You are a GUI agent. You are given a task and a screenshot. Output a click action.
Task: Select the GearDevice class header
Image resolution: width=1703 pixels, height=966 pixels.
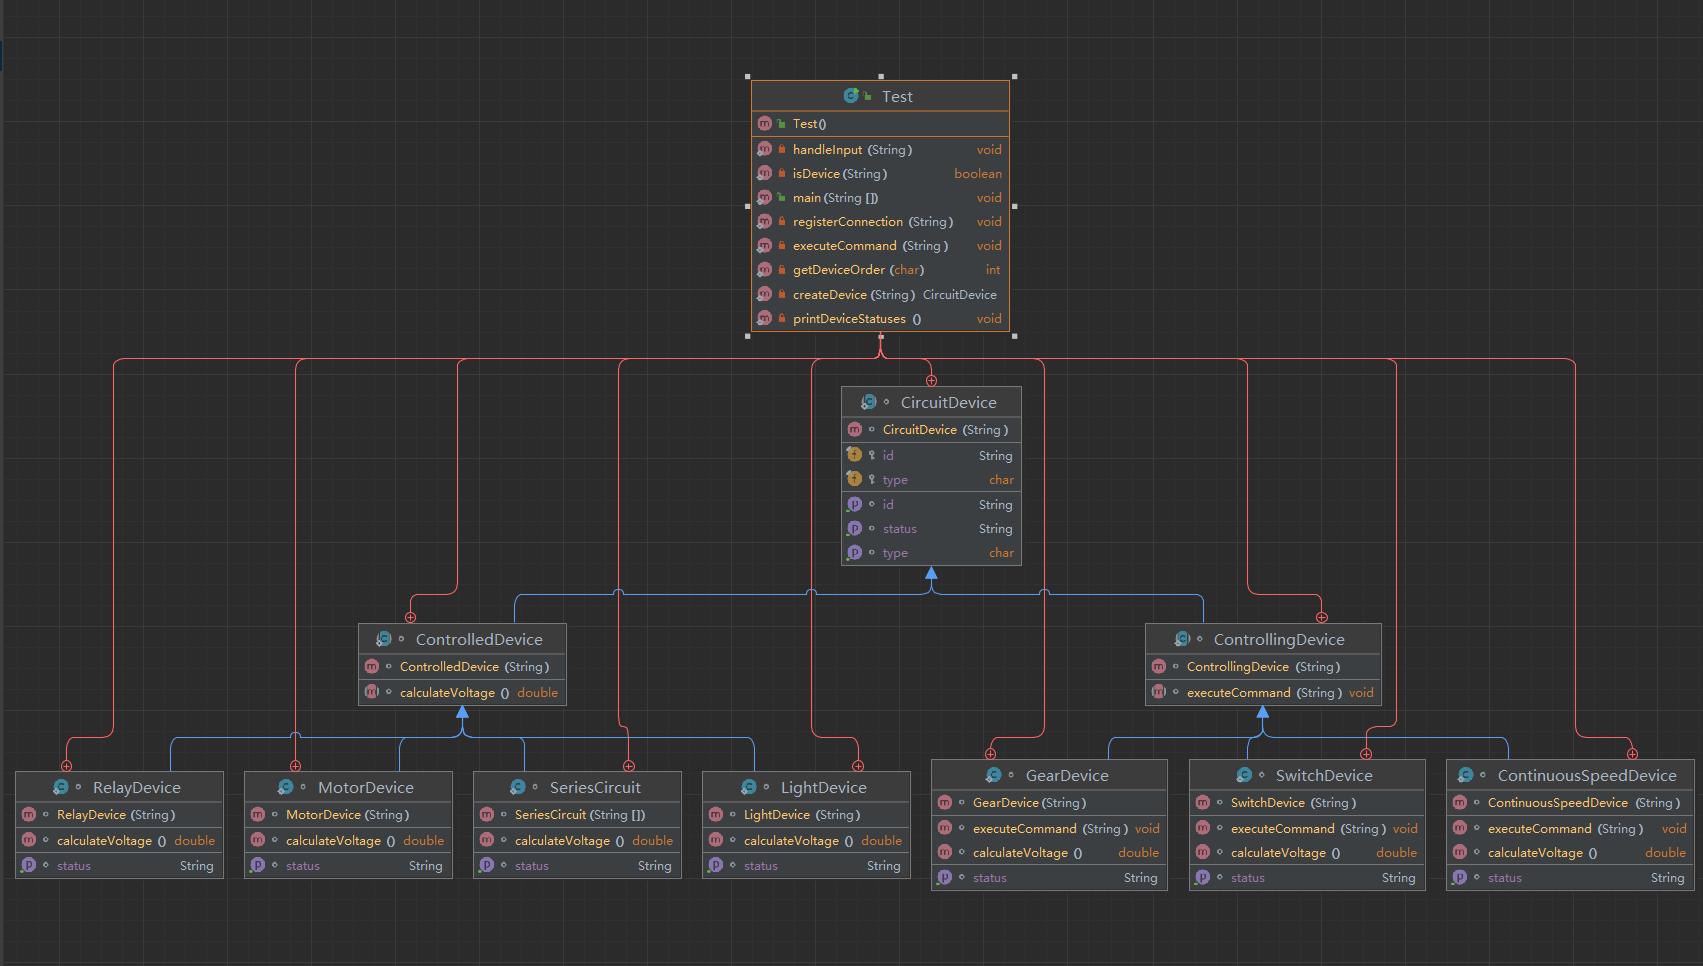tap(1049, 775)
